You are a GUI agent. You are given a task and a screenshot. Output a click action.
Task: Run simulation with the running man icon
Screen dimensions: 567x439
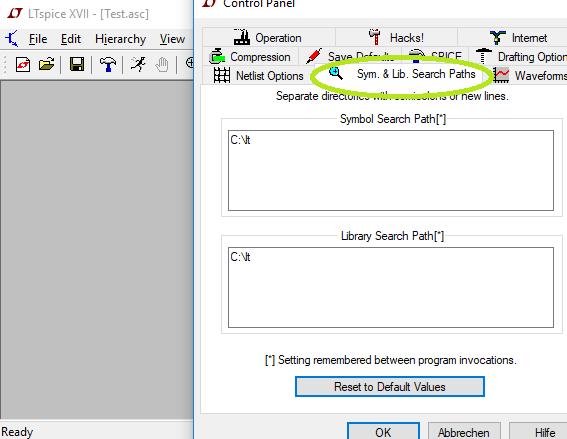[x=138, y=65]
